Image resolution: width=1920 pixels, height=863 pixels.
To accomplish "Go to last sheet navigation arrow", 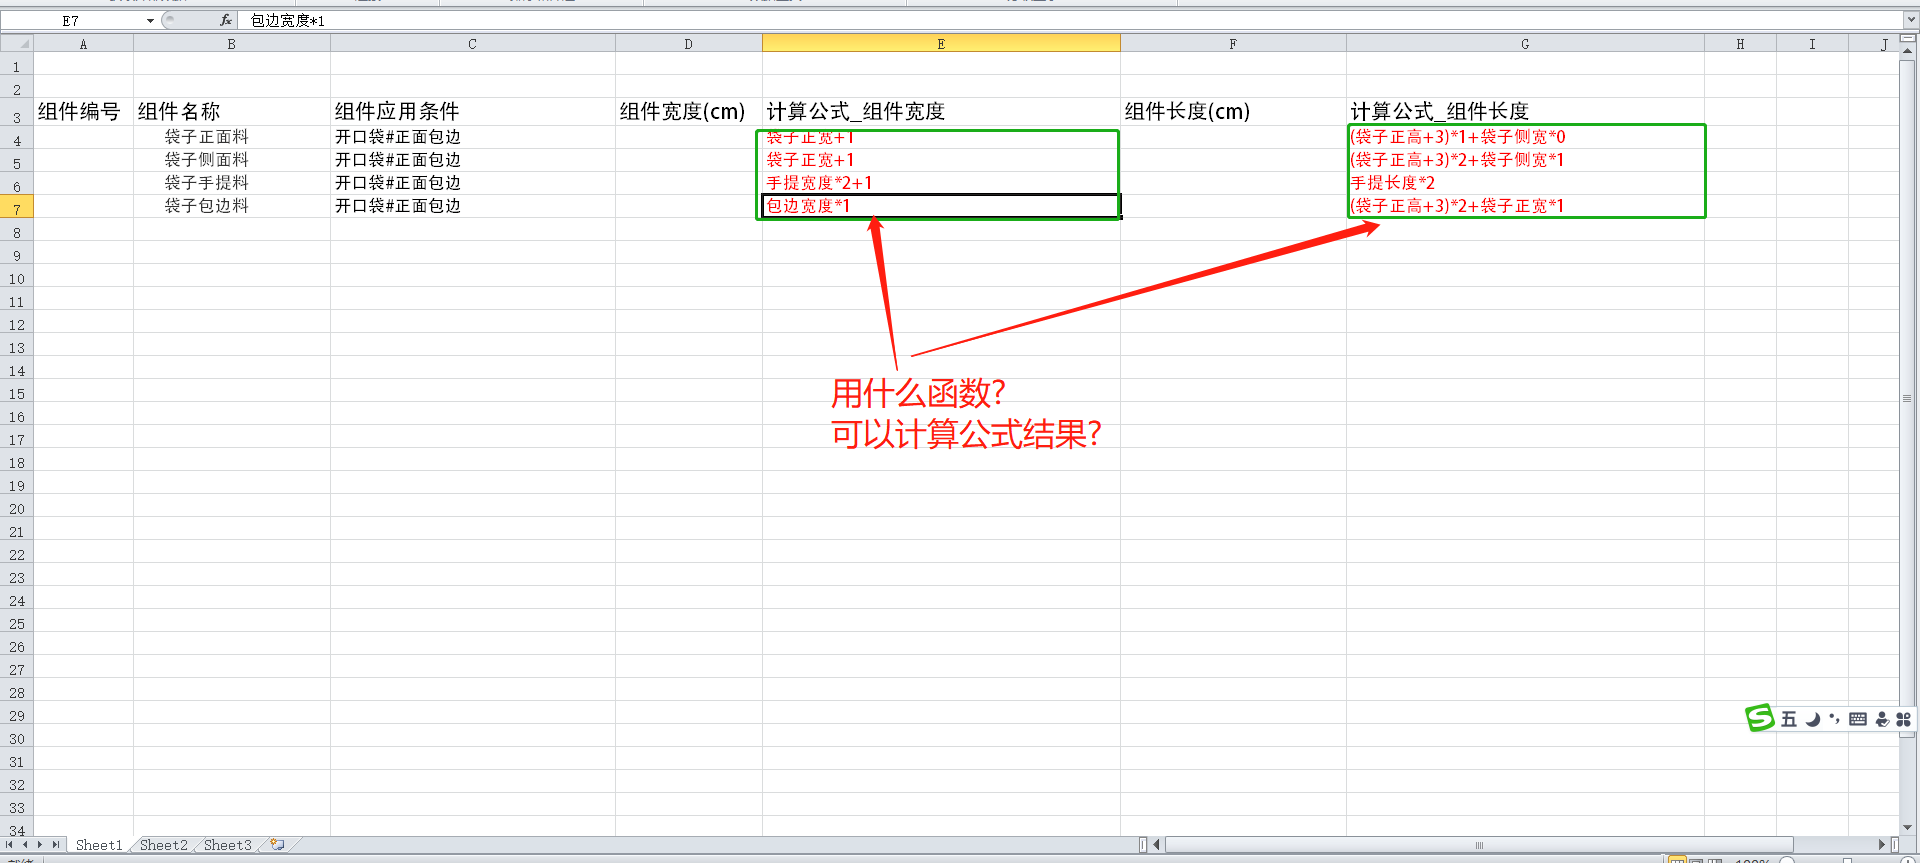I will (56, 845).
